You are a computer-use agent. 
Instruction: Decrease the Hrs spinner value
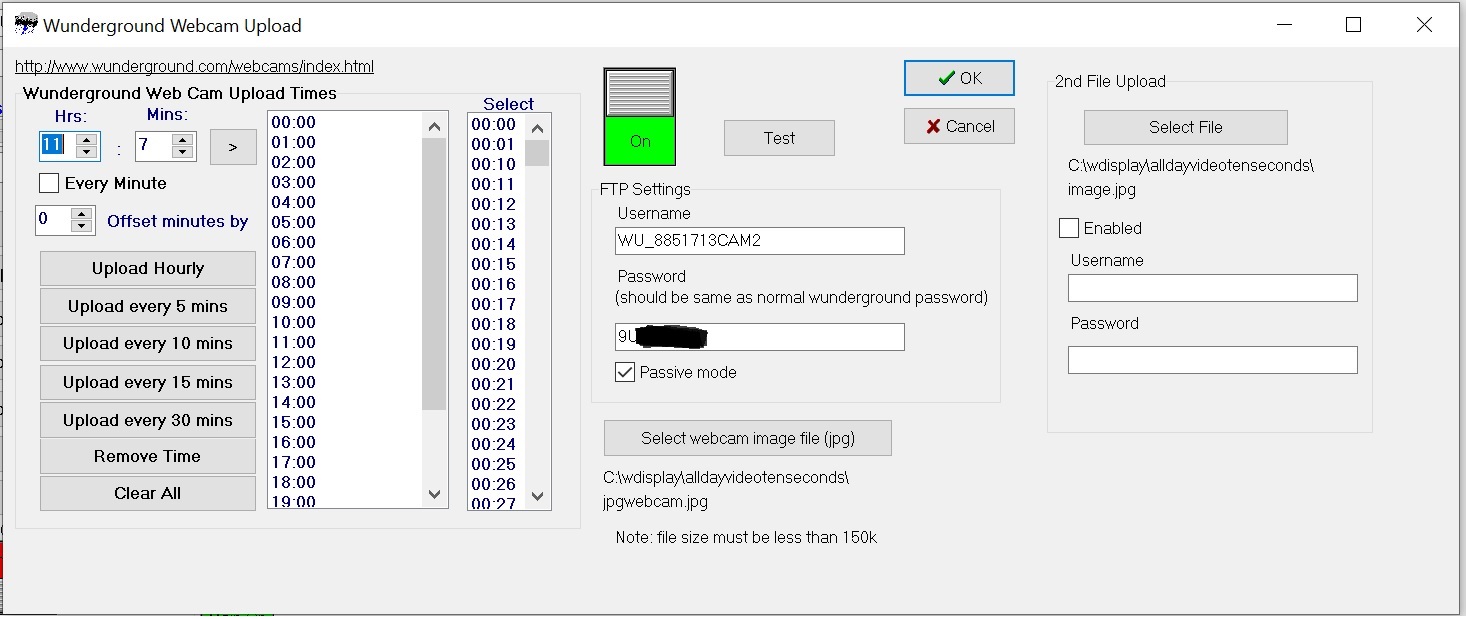[87, 152]
